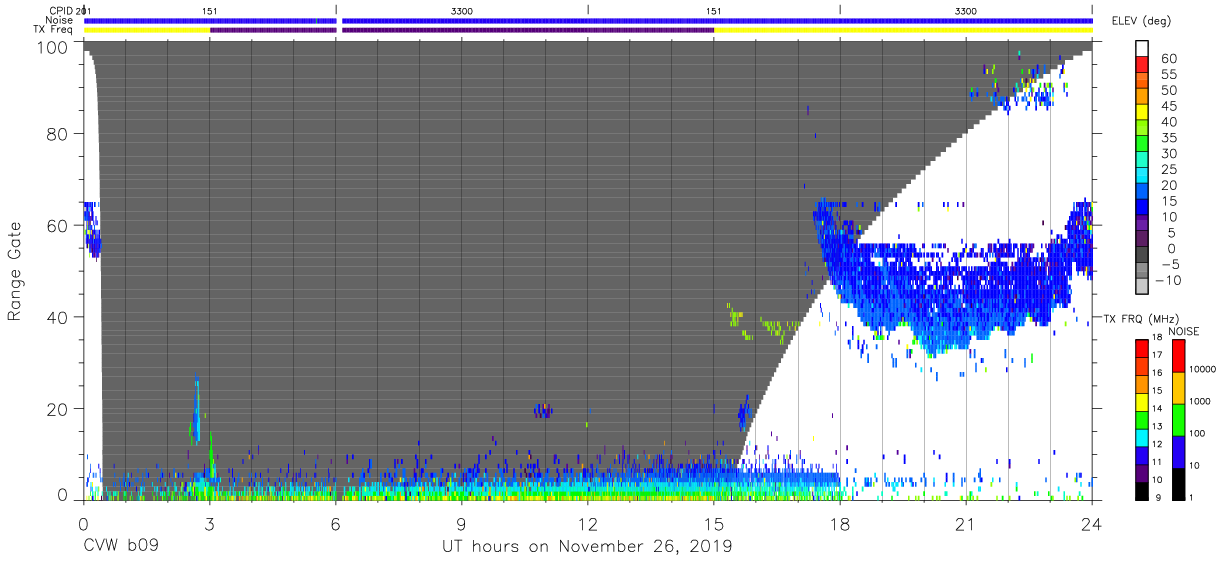1228x567 pixels.
Task: Click the orange-yellow swatch in the NOISE legend
Action: pos(1179,388)
